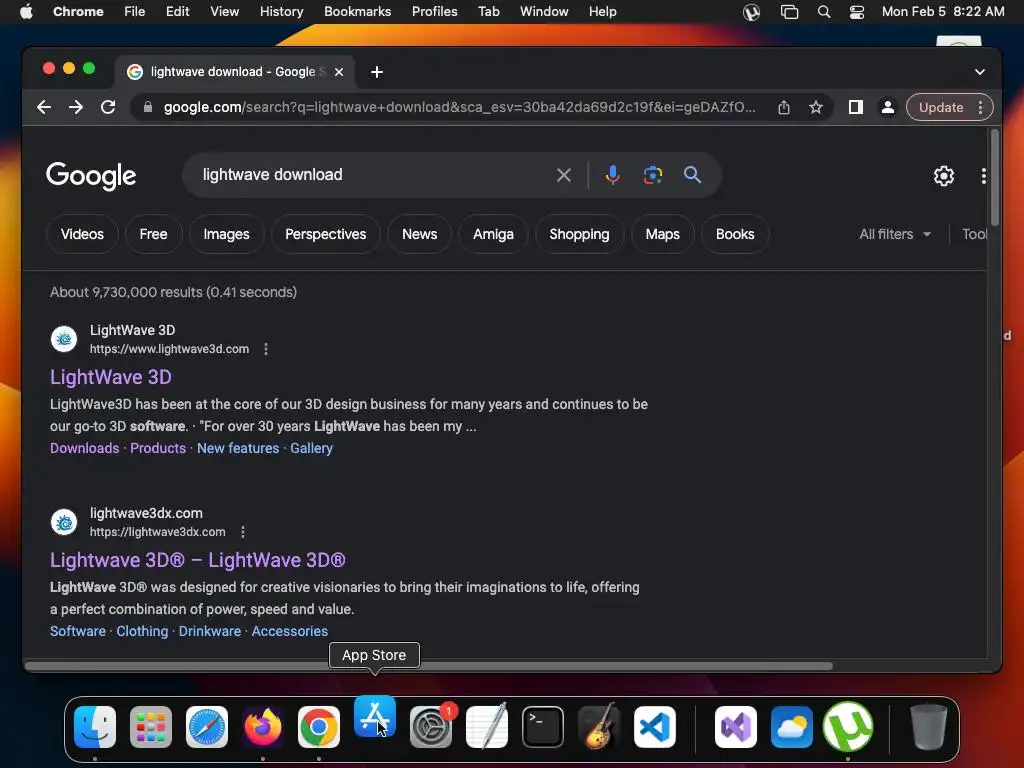Filter results by Shopping

(579, 234)
